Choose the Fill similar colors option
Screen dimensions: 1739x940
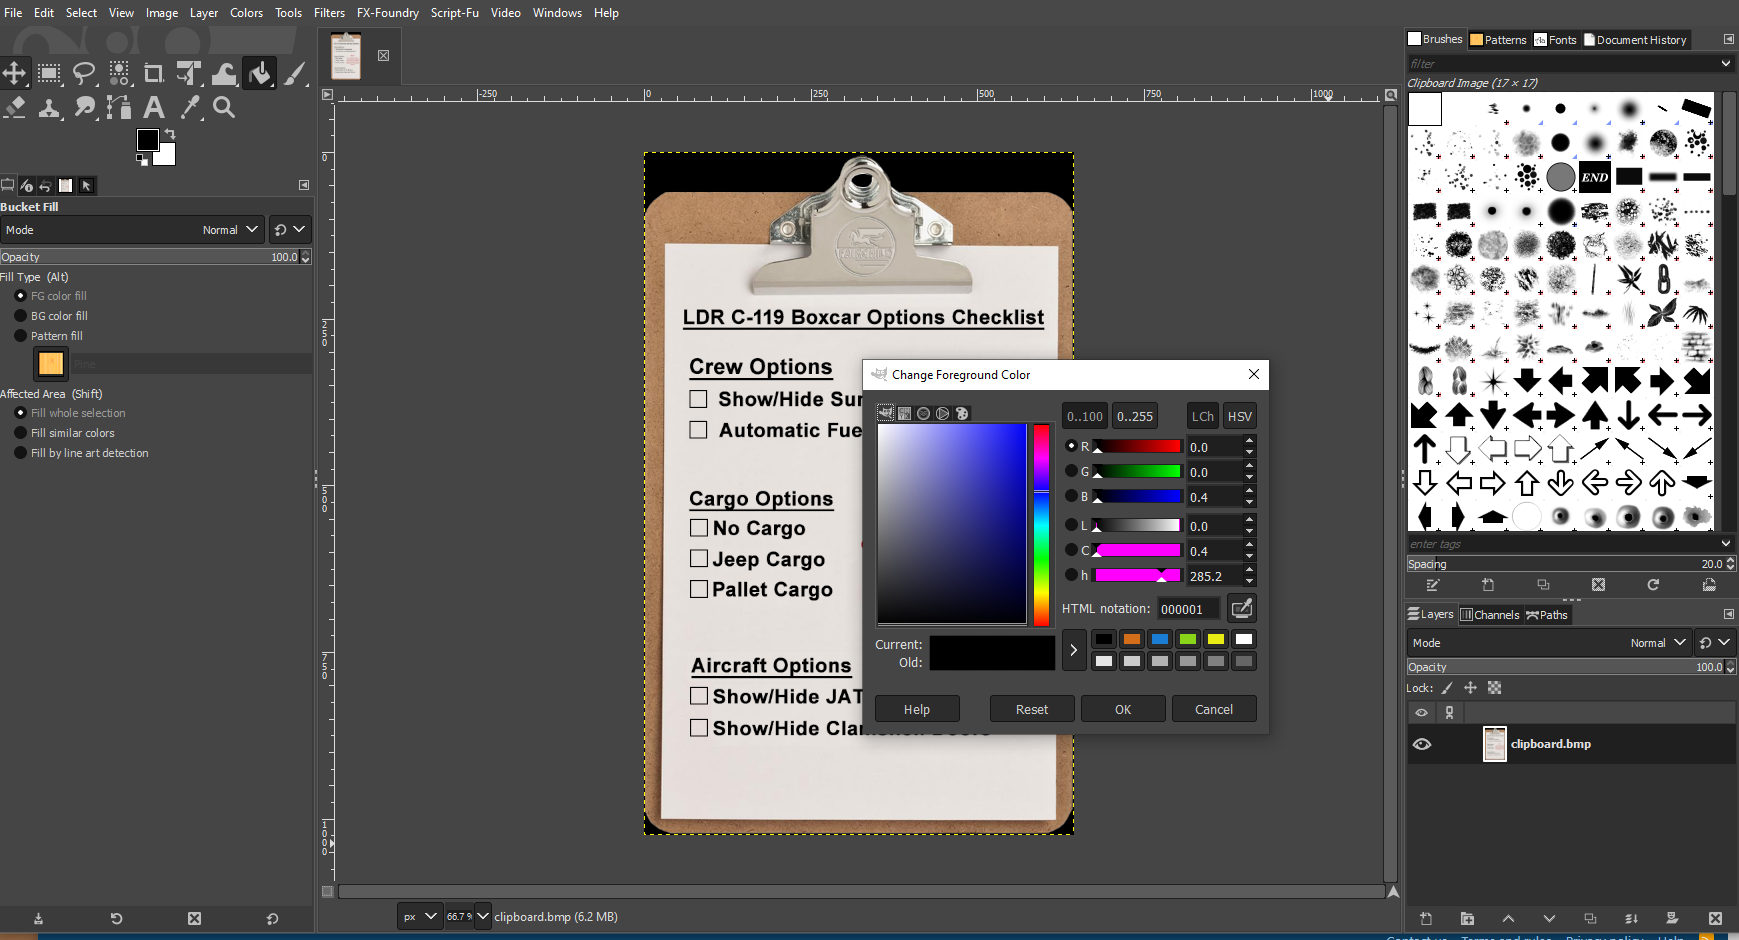pos(20,433)
